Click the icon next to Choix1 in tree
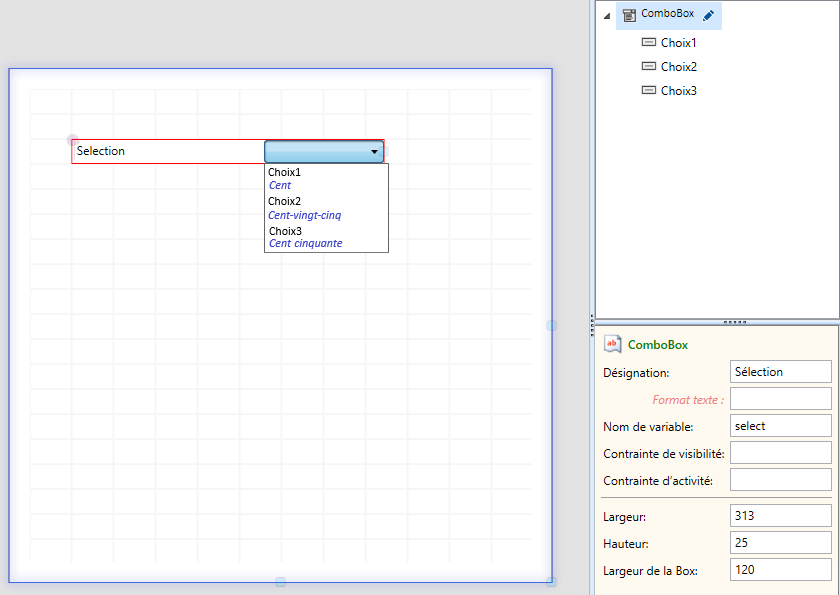This screenshot has height=595, width=840. [x=648, y=43]
